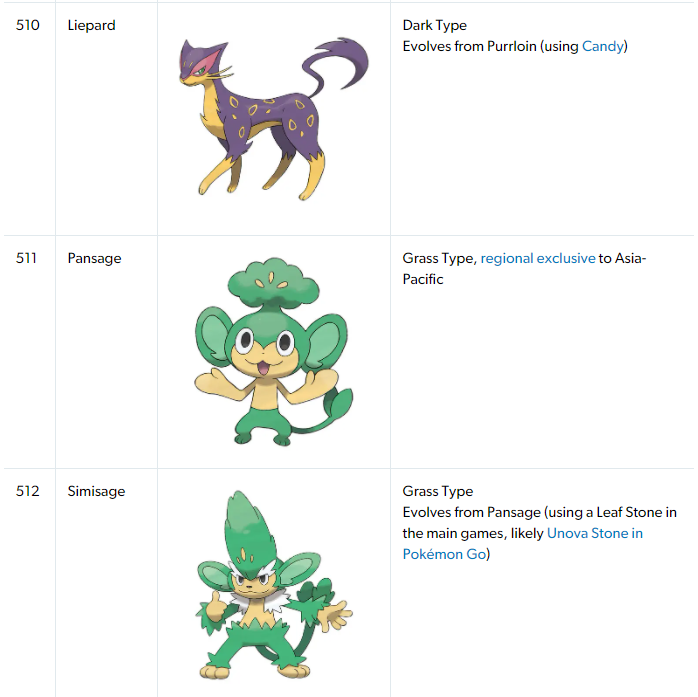Follow the regional exclusive link
The image size is (698, 697).
tap(538, 258)
